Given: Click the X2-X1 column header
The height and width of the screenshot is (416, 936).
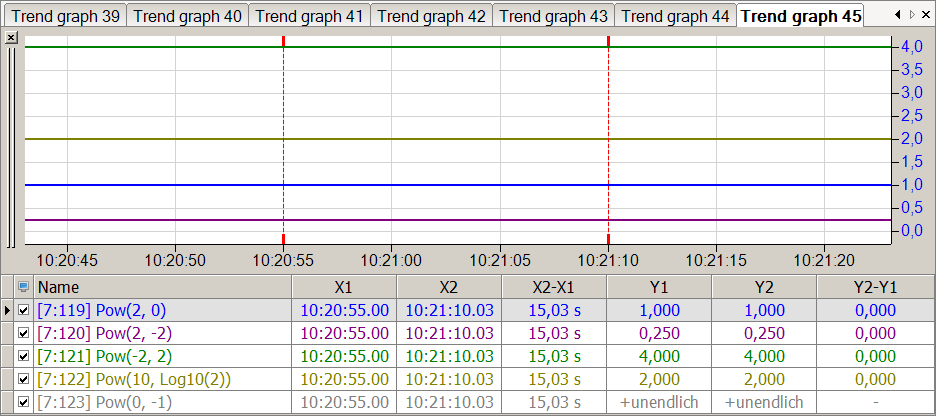Looking at the screenshot, I should tap(554, 287).
